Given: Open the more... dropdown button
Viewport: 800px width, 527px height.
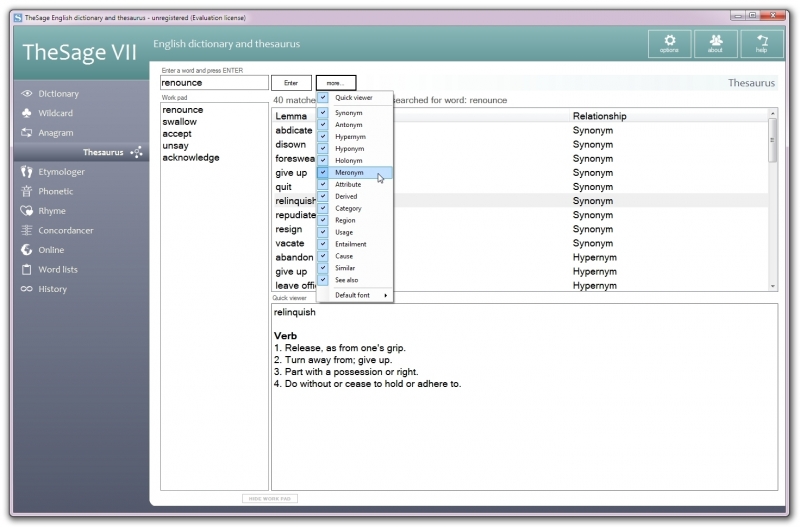Looking at the screenshot, I should (x=336, y=83).
